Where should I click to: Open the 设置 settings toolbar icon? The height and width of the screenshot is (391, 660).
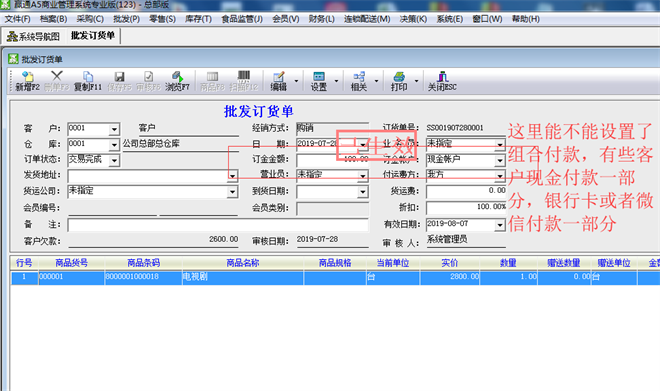click(319, 81)
